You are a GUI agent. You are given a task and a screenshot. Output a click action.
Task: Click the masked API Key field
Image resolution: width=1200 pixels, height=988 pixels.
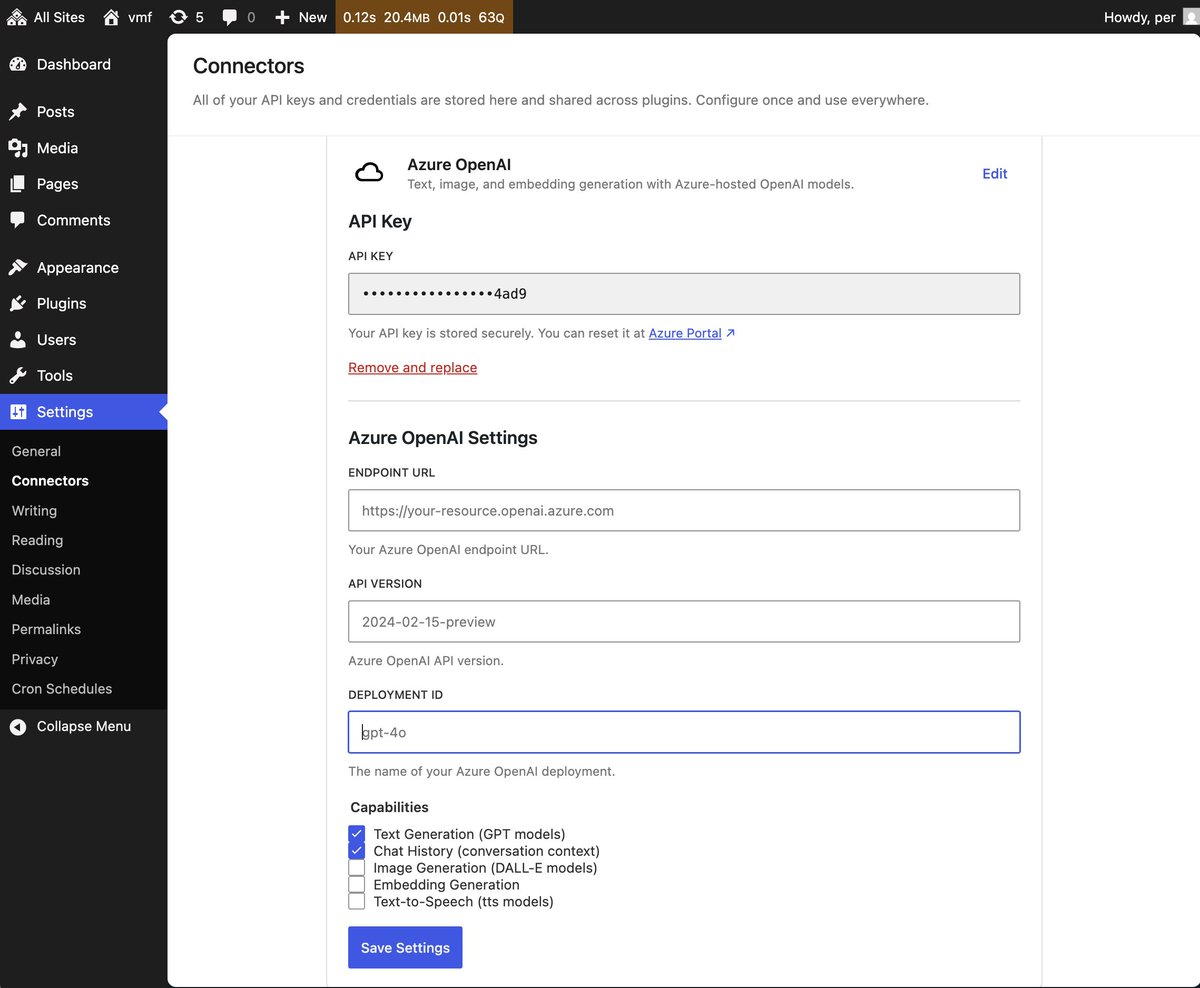point(684,294)
